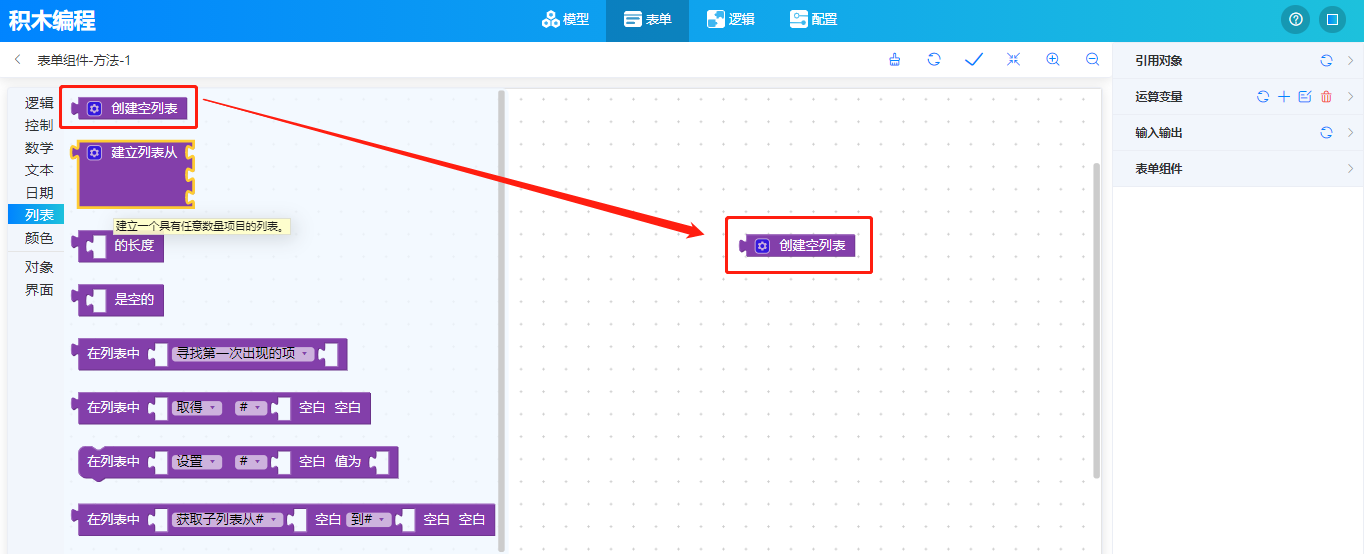Open the 取得 dropdown in list block

click(x=198, y=408)
